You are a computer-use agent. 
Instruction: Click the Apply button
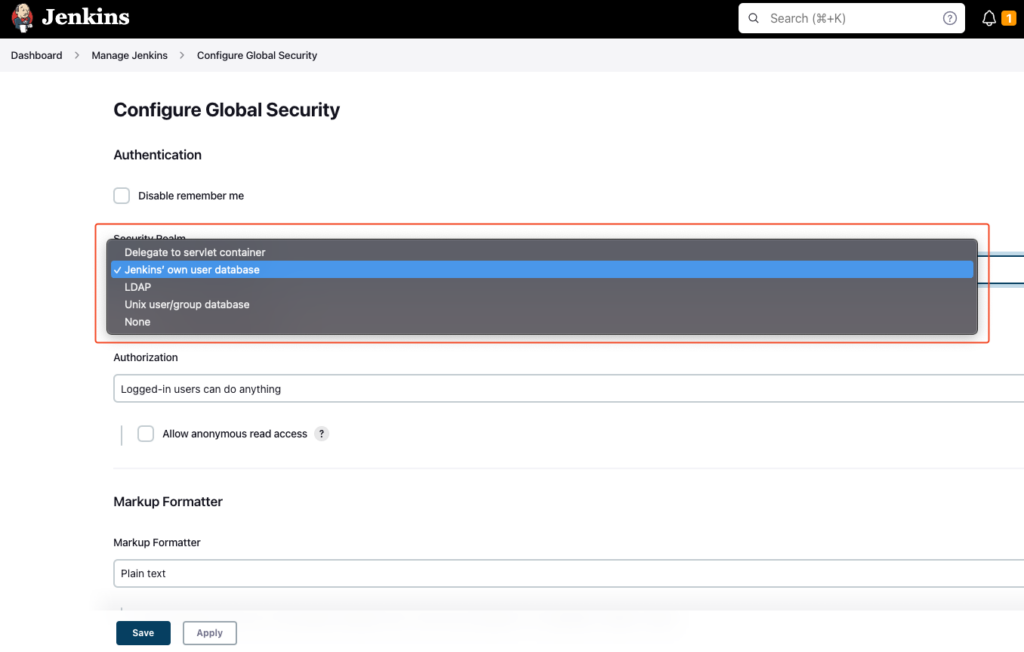[210, 632]
